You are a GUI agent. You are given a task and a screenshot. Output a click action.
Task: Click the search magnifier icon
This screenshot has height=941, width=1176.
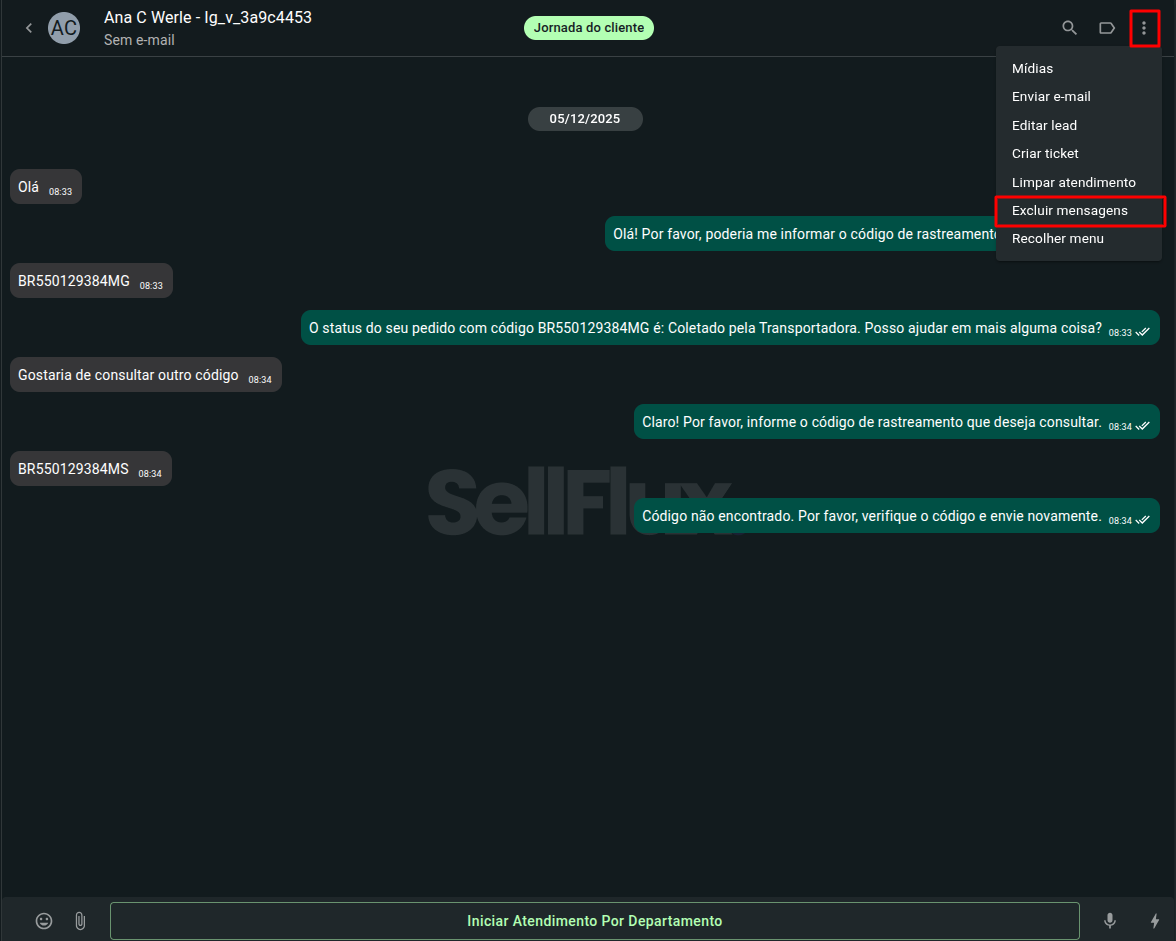pos(1069,28)
